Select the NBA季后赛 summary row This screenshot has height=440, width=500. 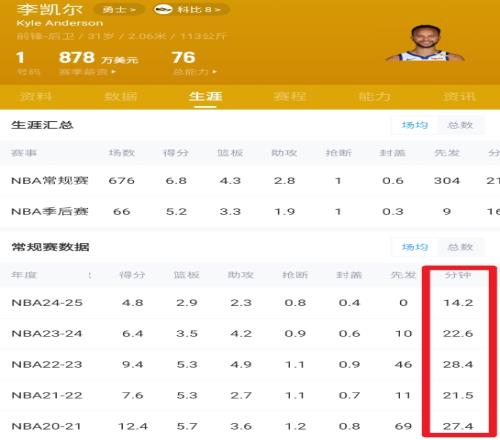(x=250, y=211)
